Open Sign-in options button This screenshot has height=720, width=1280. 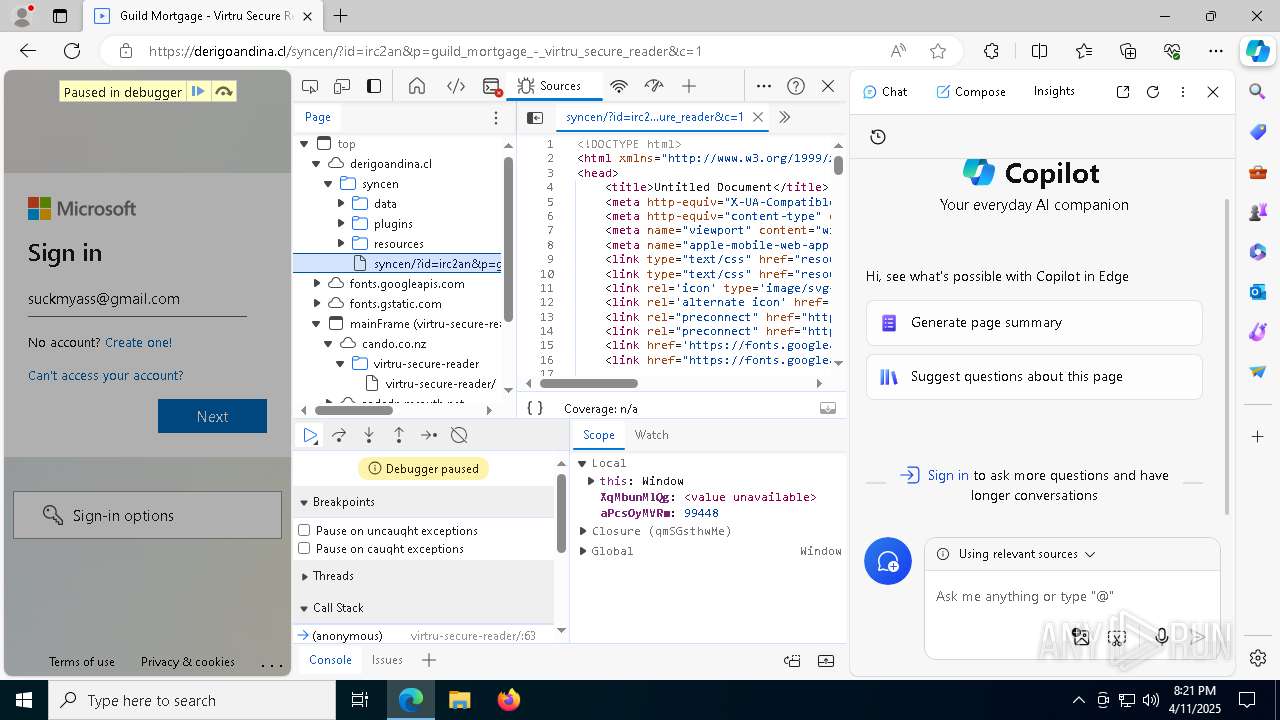(148, 515)
